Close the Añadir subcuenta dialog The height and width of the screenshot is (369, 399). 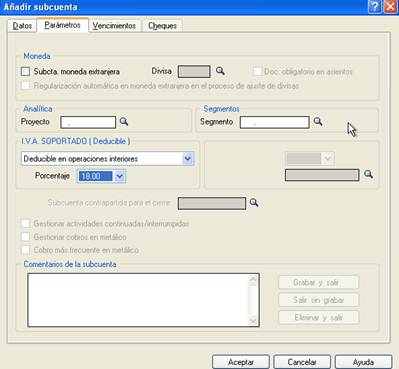(x=390, y=7)
